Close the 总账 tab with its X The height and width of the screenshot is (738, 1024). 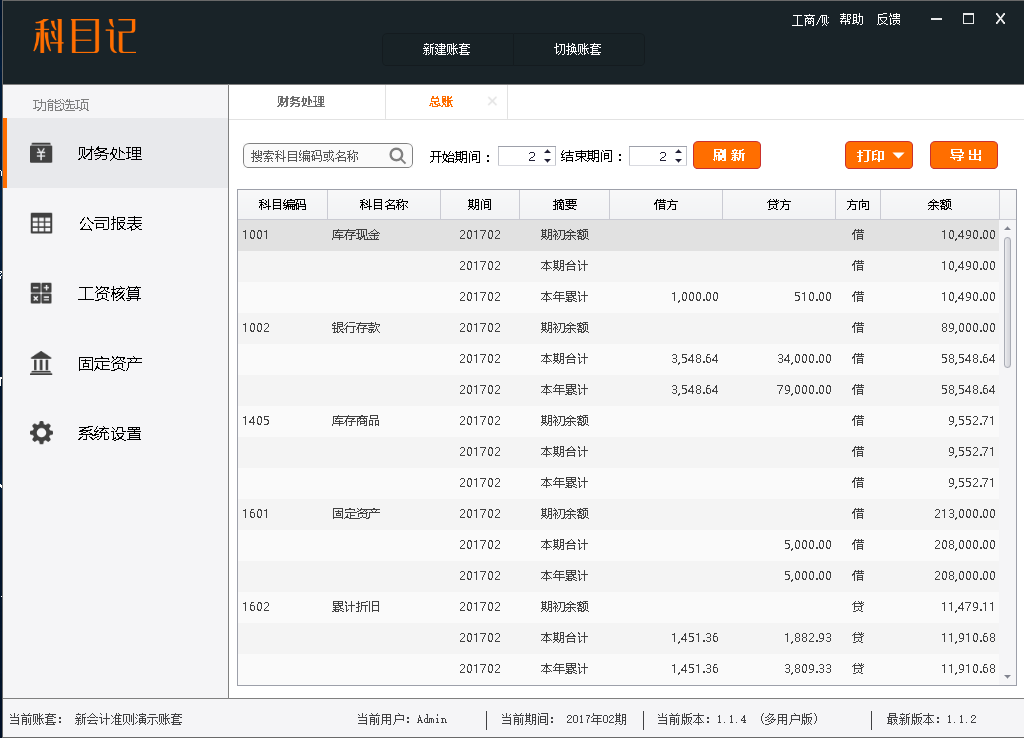[x=492, y=101]
